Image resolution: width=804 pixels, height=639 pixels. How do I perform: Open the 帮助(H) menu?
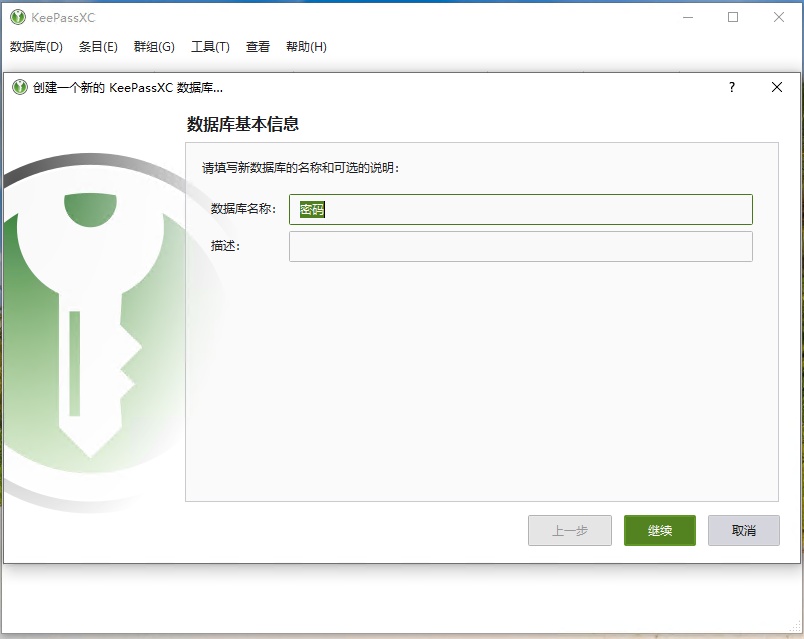305,46
